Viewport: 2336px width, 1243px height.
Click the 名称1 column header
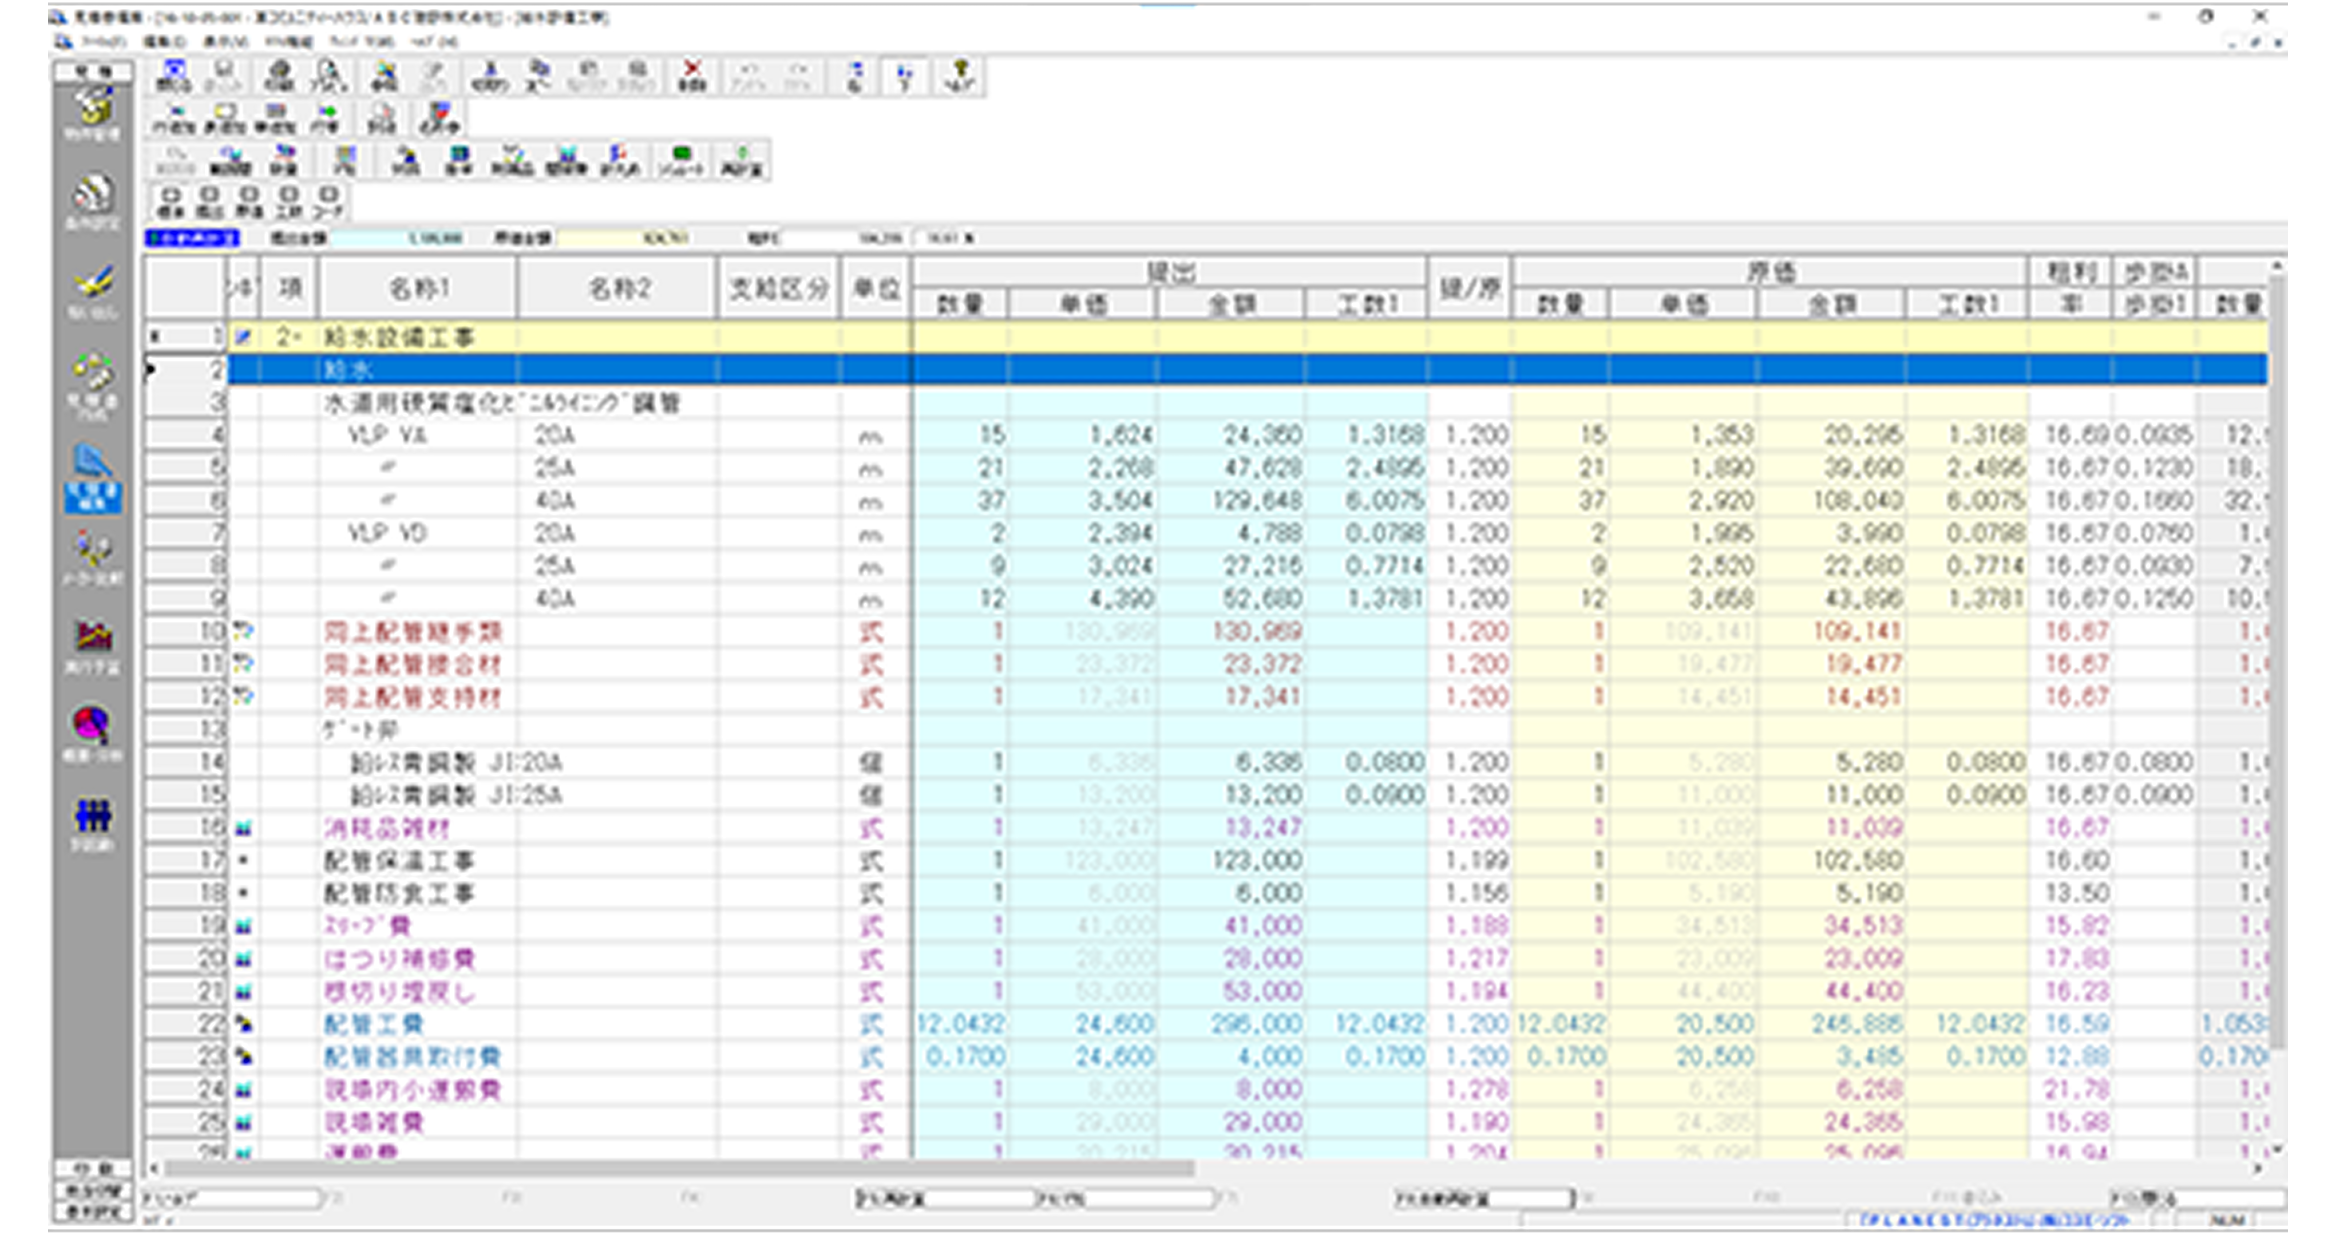[x=418, y=289]
